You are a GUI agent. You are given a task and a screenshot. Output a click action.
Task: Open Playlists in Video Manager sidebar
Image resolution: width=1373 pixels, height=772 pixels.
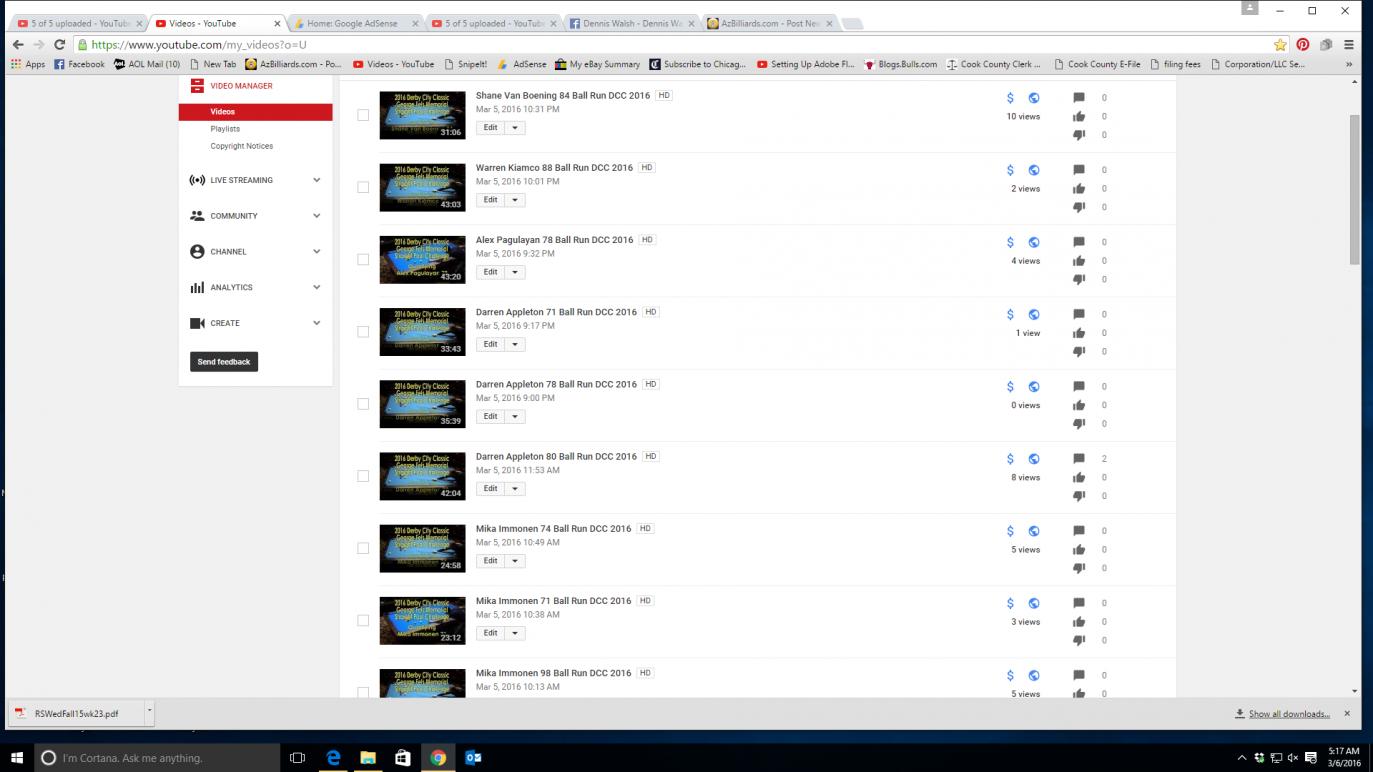pyautogui.click(x=225, y=129)
